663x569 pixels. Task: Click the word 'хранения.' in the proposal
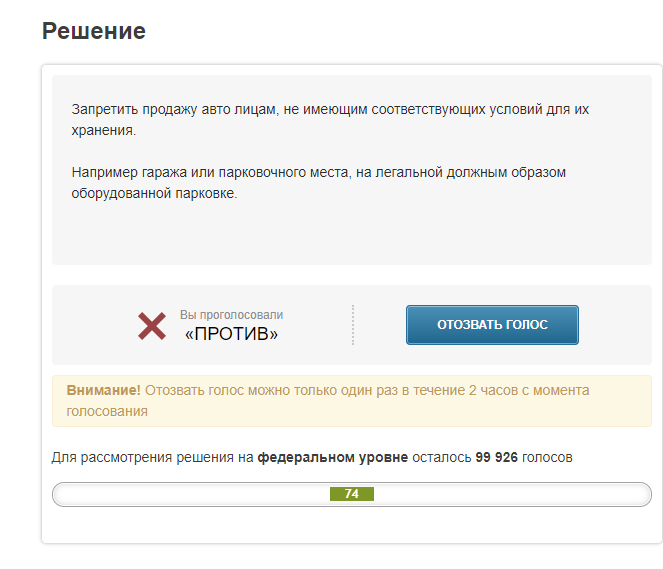[x=104, y=130]
